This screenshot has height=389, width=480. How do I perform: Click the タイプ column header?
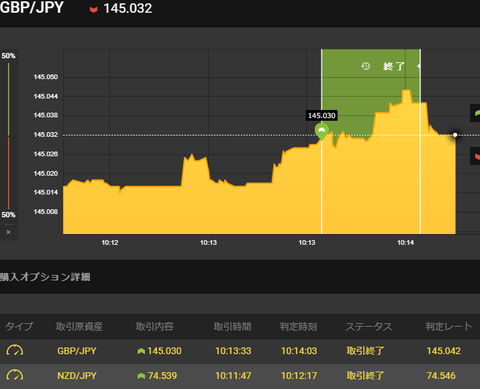click(19, 326)
